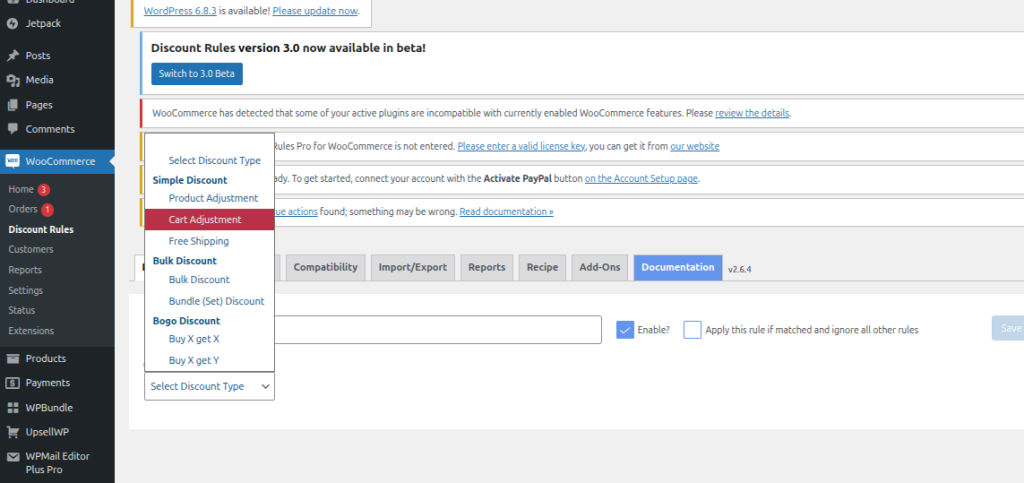The image size is (1024, 483).
Task: Open the Add-Ons tab
Action: tap(600, 268)
